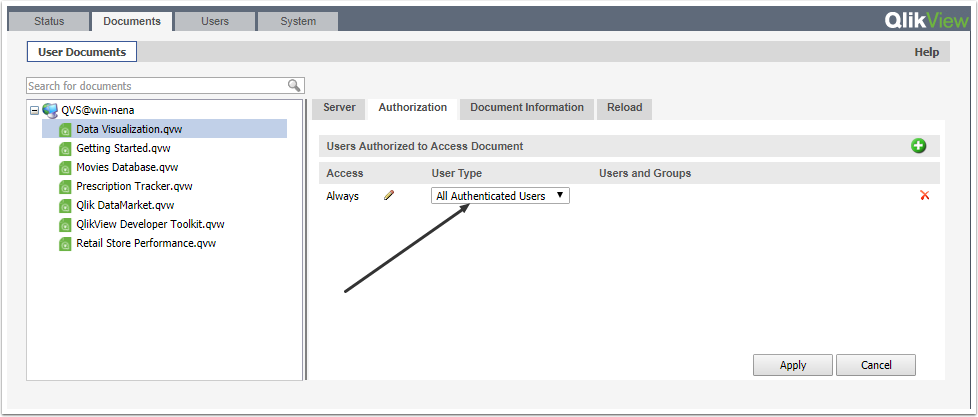The image size is (978, 417).
Task: Select Movies Database.qvw document
Action: tap(127, 168)
